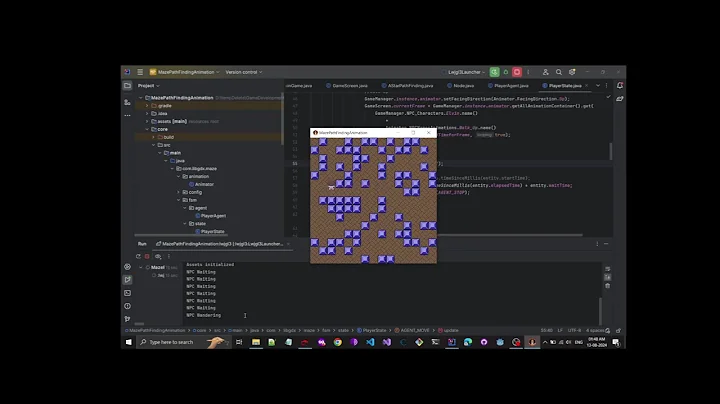This screenshot has width=720, height=404.
Task: Close the PlayerState.java tab
Action: 586,86
